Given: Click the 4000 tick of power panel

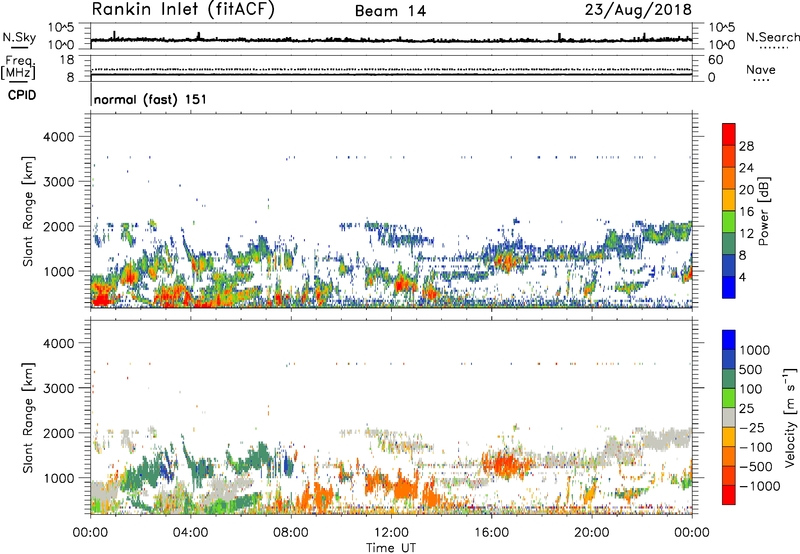Looking at the screenshot, I should point(60,137).
